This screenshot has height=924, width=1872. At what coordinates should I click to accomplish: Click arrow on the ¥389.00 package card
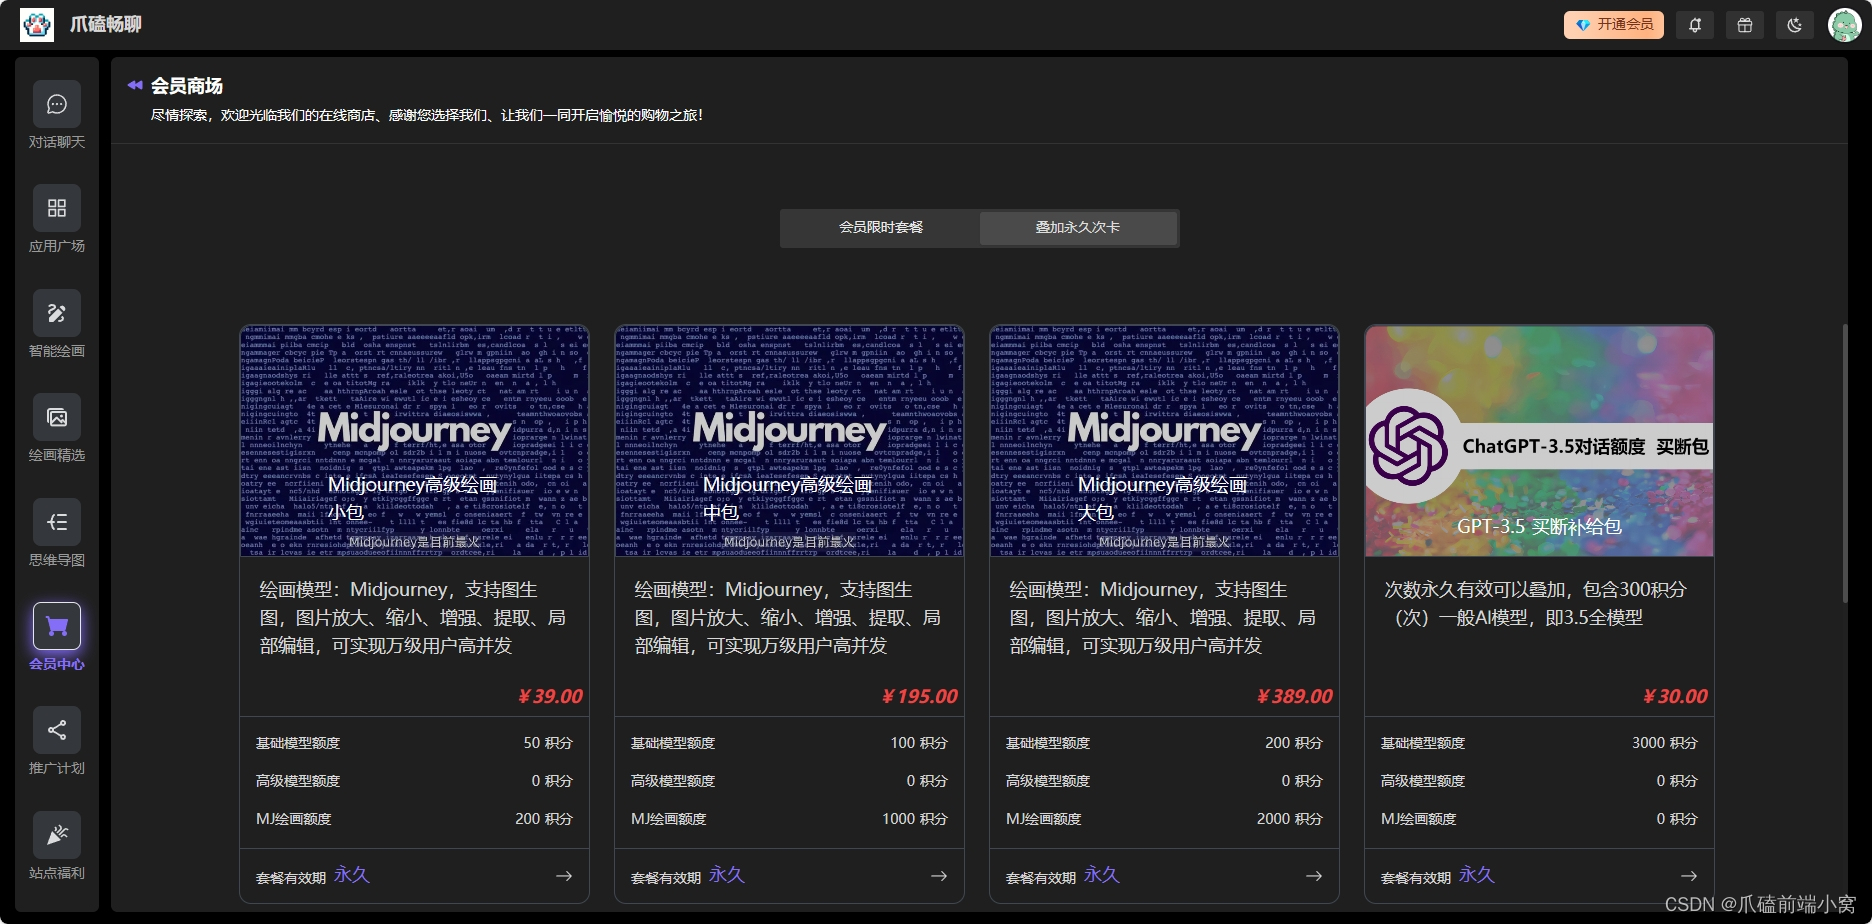tap(1314, 876)
